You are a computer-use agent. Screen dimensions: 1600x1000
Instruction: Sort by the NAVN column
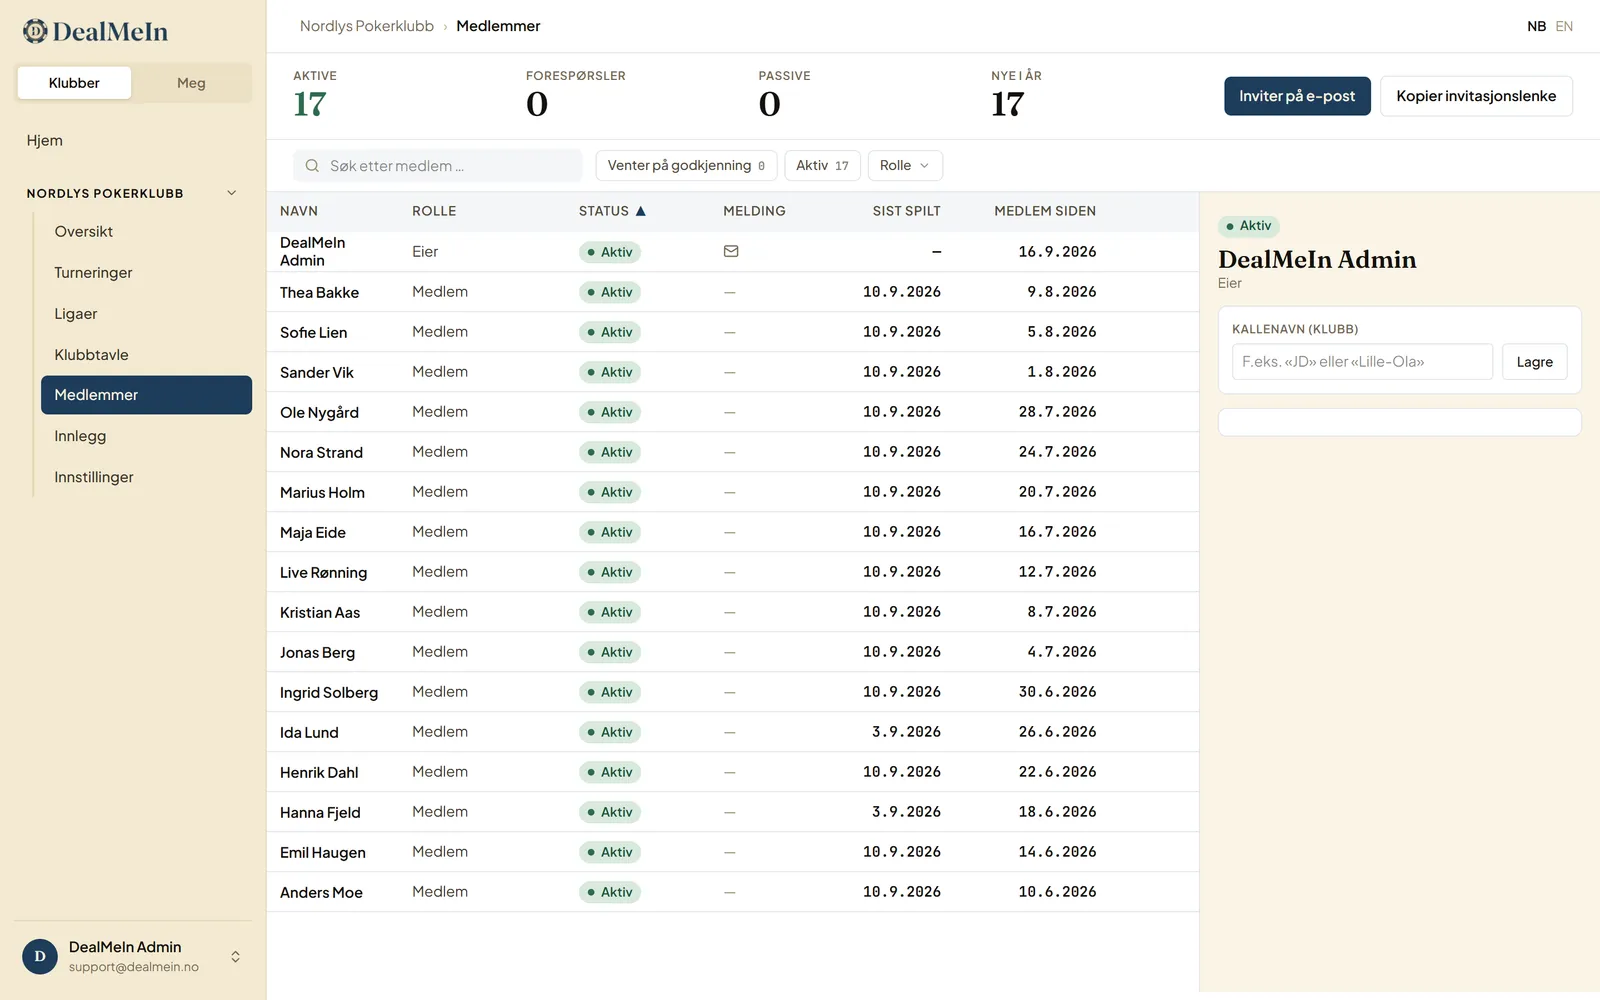299,211
